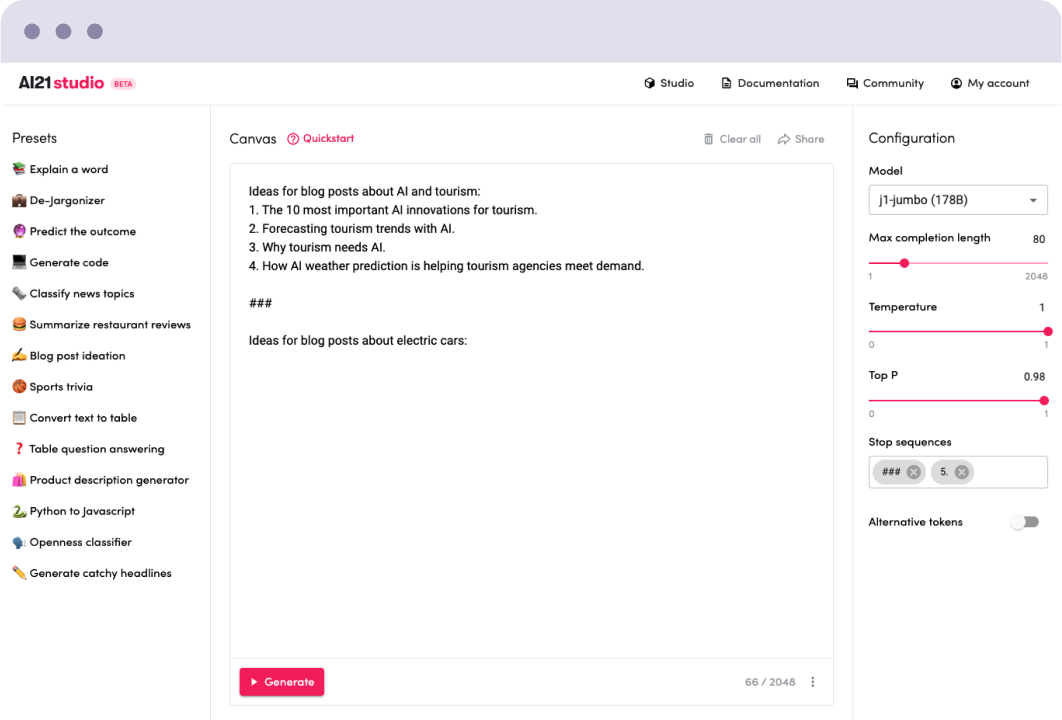Click the Studio cube icon
1062x720 pixels.
649,83
